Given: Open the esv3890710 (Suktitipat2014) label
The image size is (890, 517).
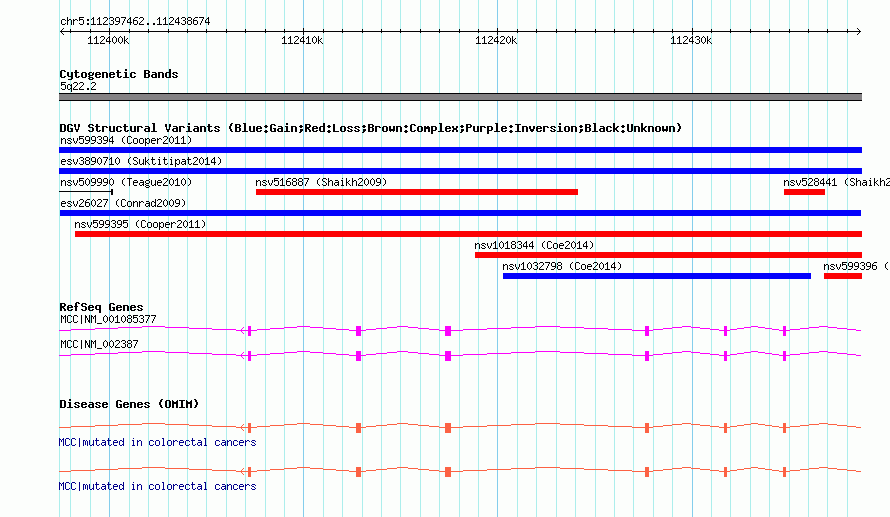Looking at the screenshot, I should pyautogui.click(x=141, y=161).
